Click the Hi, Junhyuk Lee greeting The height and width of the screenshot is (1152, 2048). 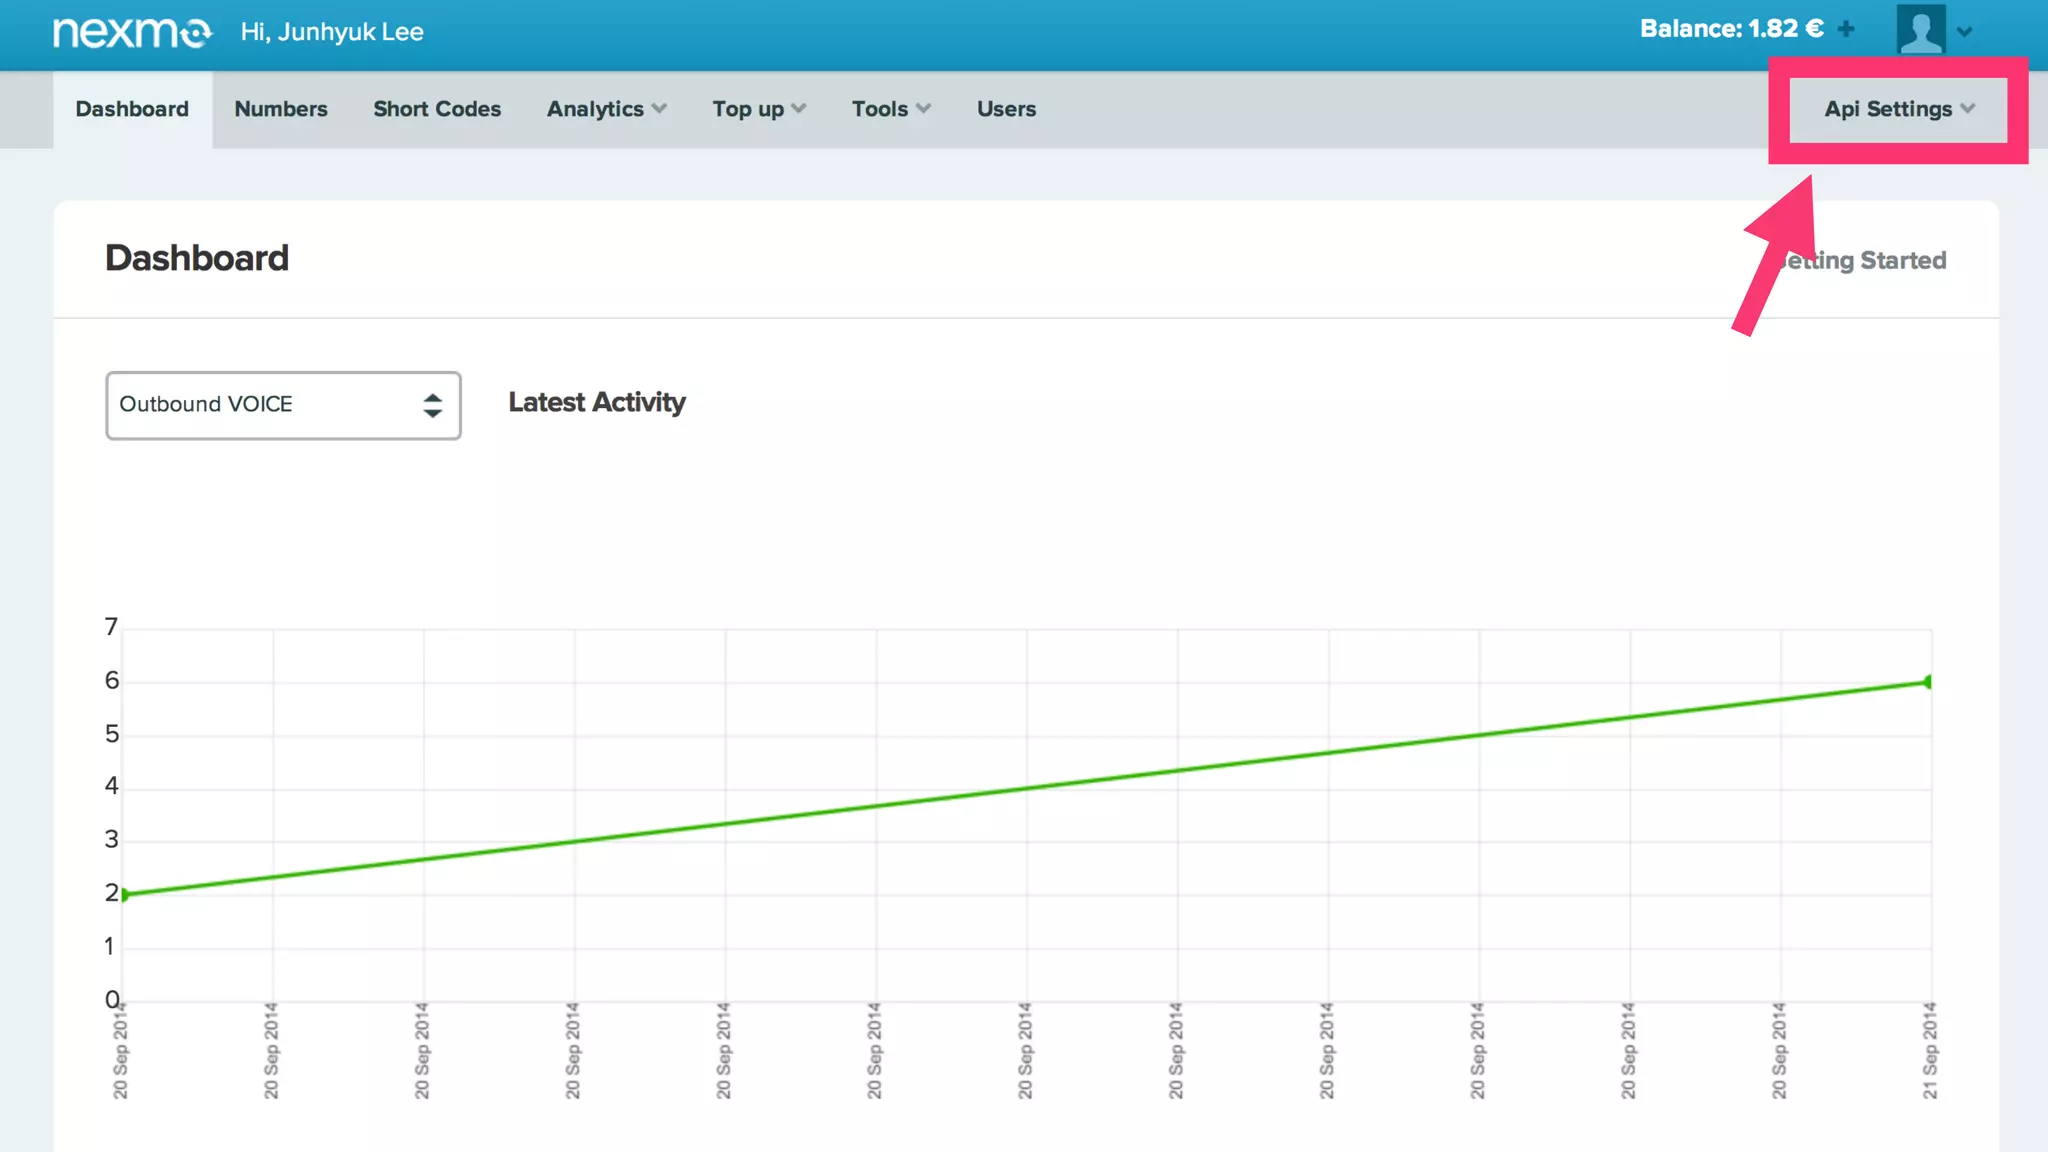click(x=332, y=32)
